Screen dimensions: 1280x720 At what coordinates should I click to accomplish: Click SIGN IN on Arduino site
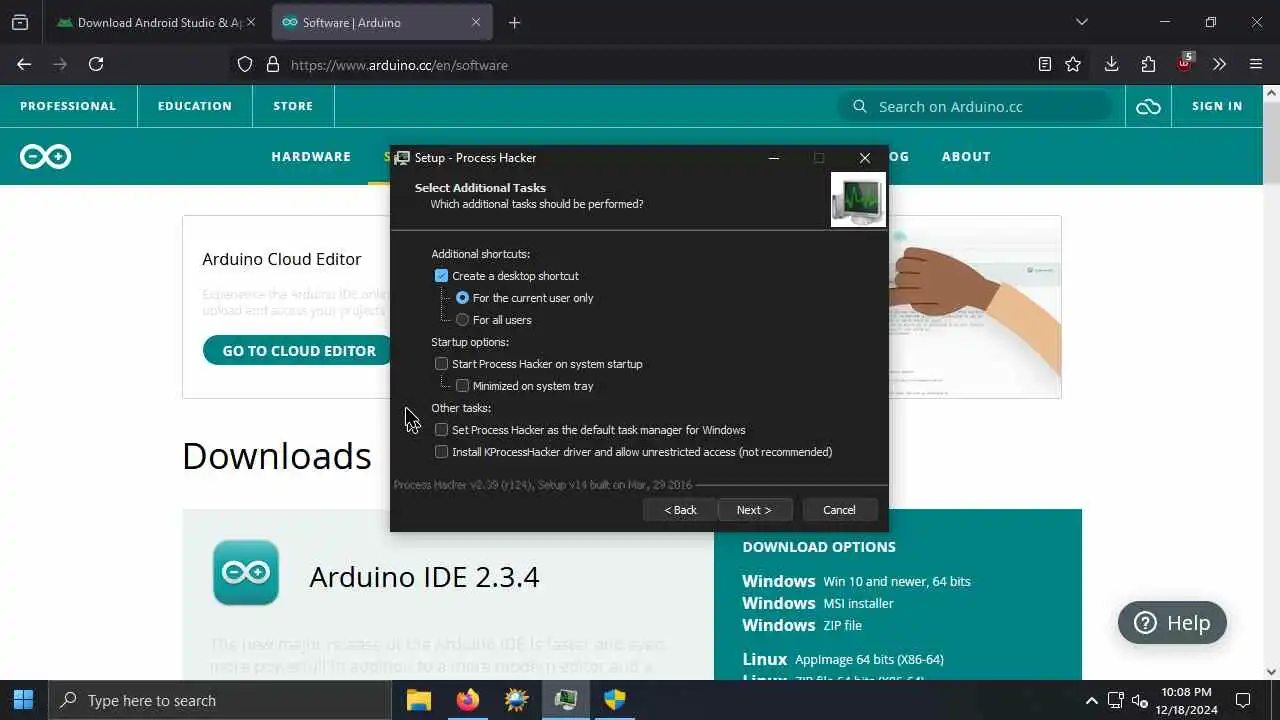[1217, 106]
